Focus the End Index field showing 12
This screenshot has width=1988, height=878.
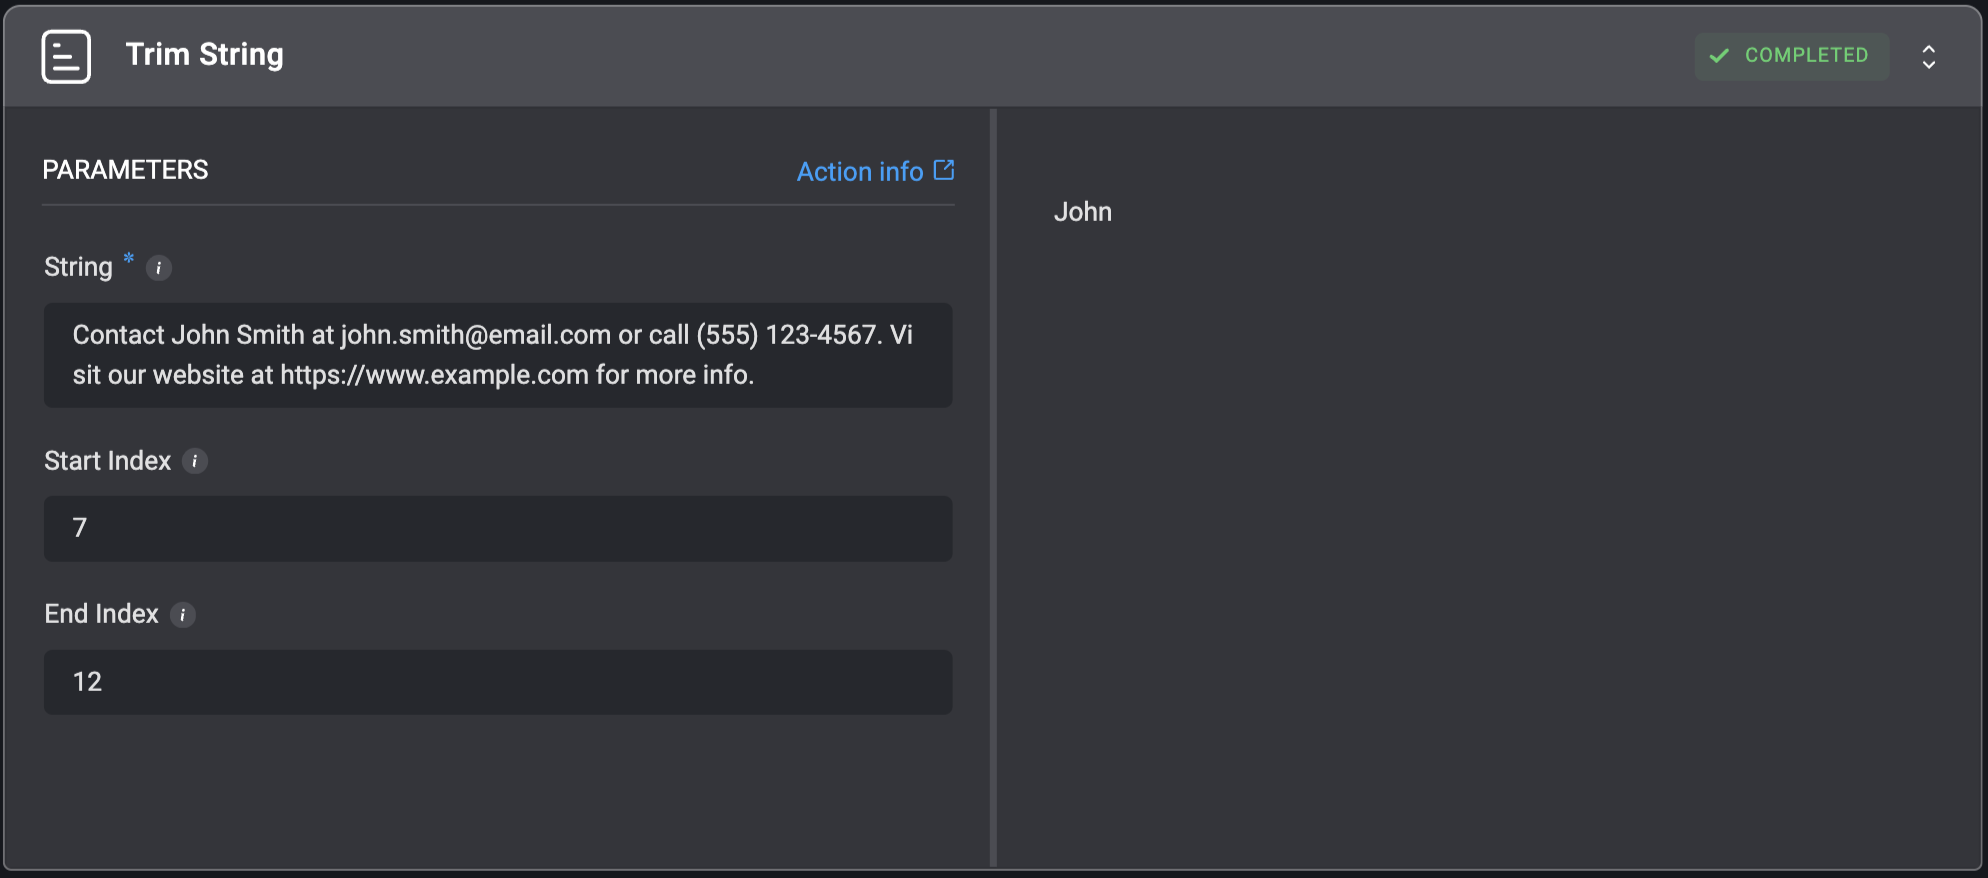point(497,682)
